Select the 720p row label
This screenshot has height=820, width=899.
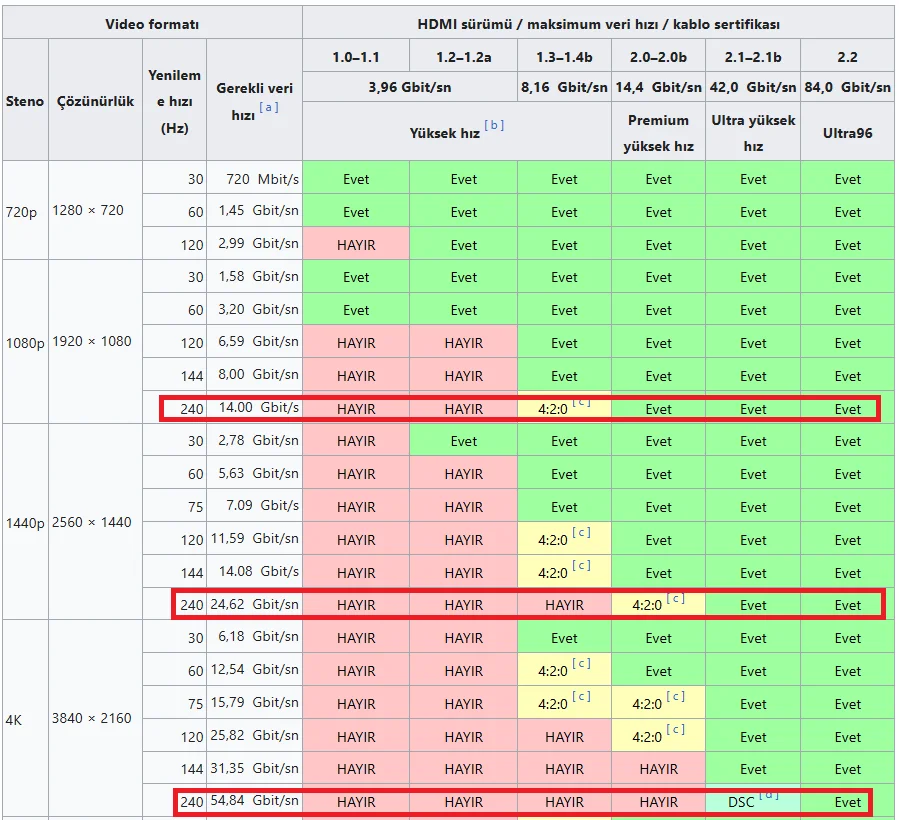22,211
